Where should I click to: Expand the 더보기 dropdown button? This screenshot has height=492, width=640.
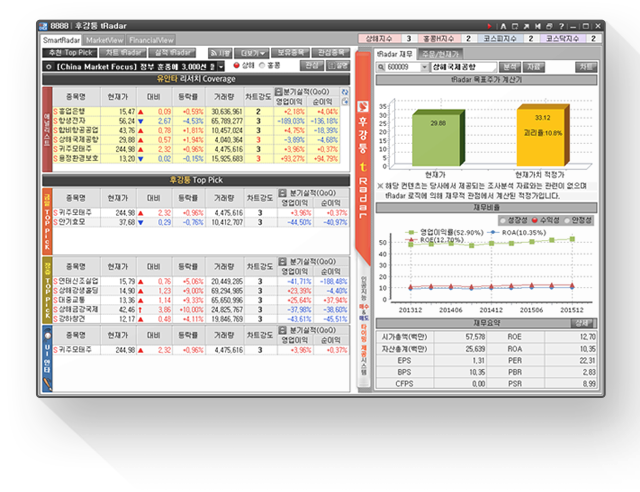pyautogui.click(x=252, y=53)
